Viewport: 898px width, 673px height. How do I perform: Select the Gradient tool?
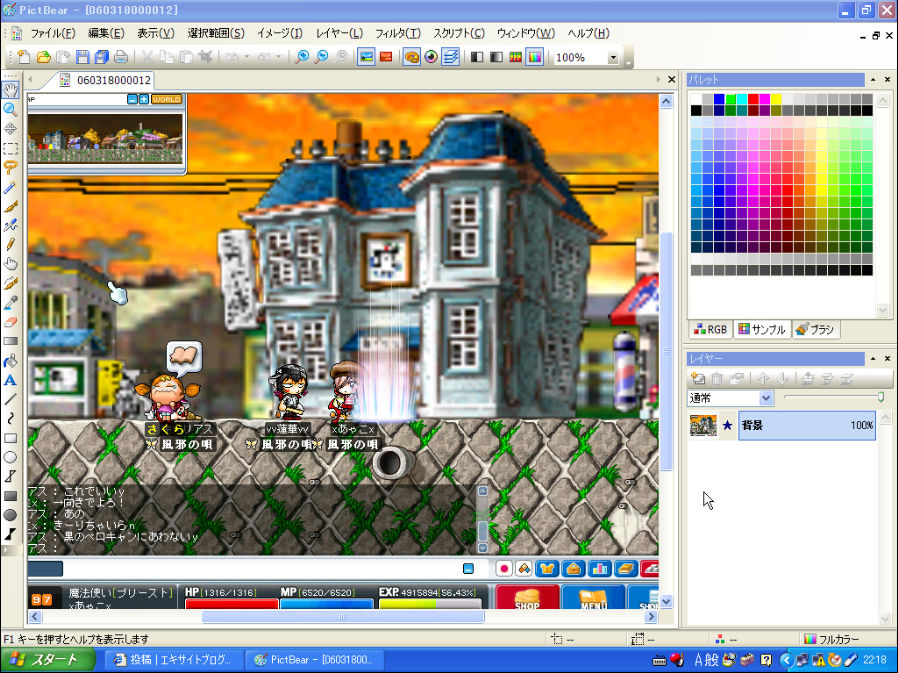click(10, 341)
